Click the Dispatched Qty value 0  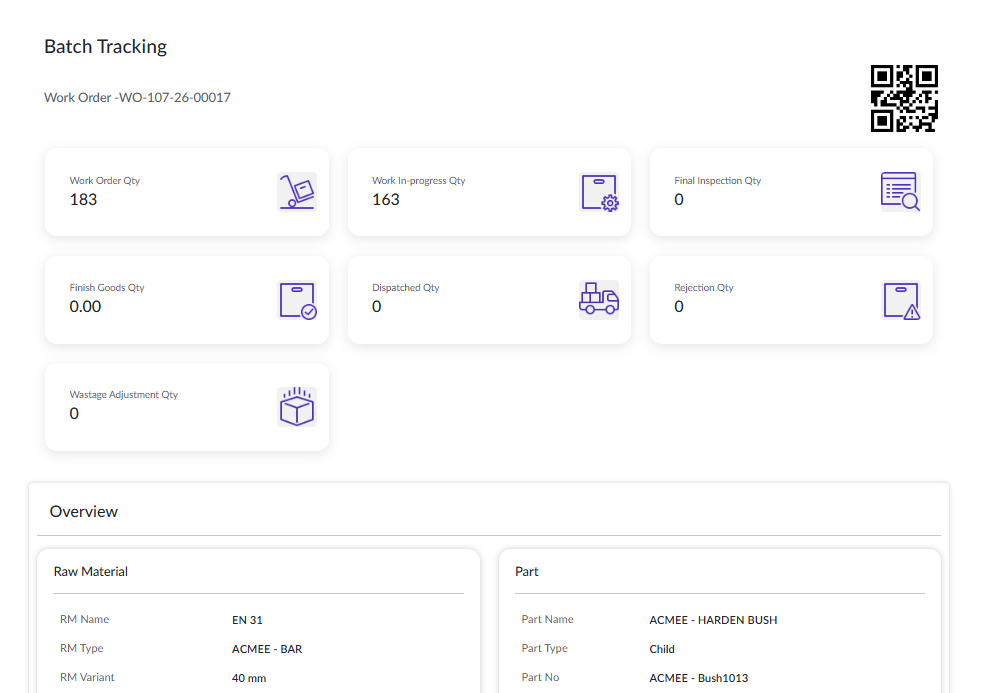[377, 307]
